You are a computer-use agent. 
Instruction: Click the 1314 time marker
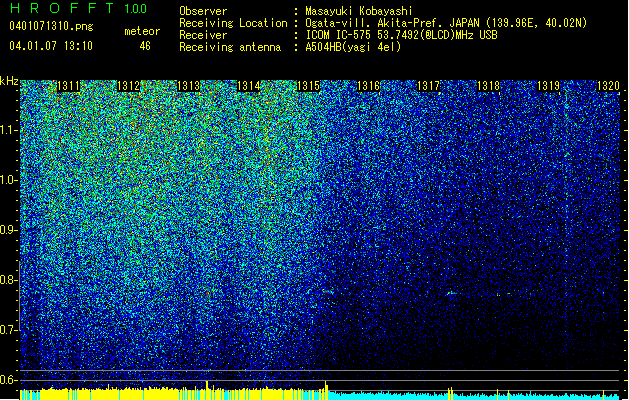(x=249, y=86)
